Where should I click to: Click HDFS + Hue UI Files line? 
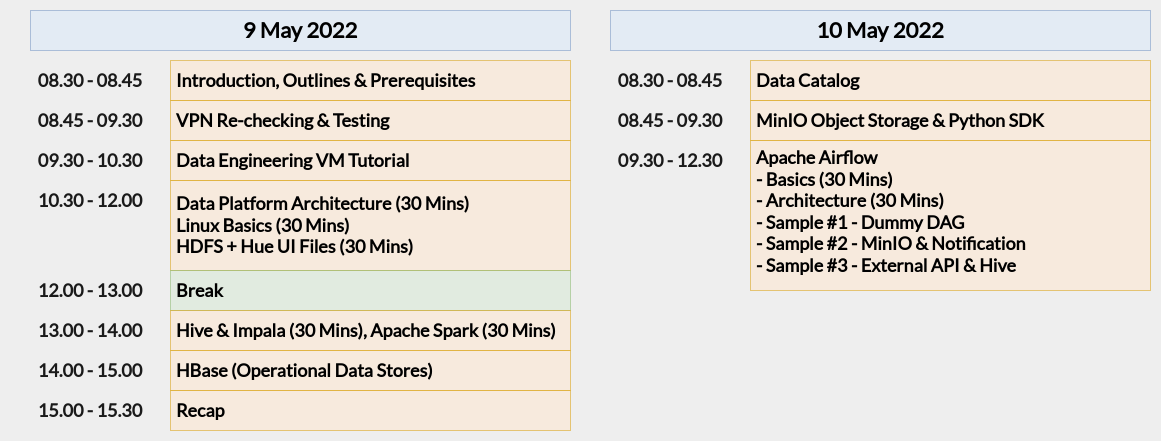[295, 246]
